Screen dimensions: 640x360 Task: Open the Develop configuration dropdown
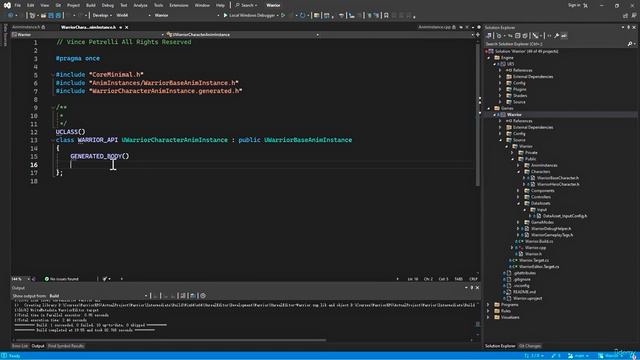coord(102,16)
